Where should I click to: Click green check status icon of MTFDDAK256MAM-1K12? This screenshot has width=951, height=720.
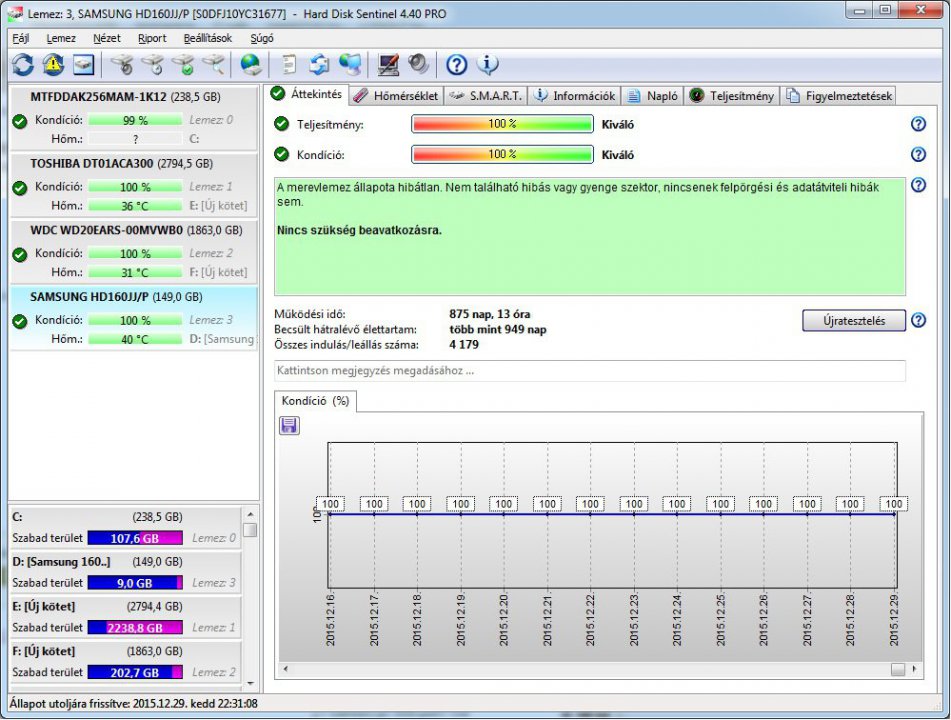click(19, 121)
